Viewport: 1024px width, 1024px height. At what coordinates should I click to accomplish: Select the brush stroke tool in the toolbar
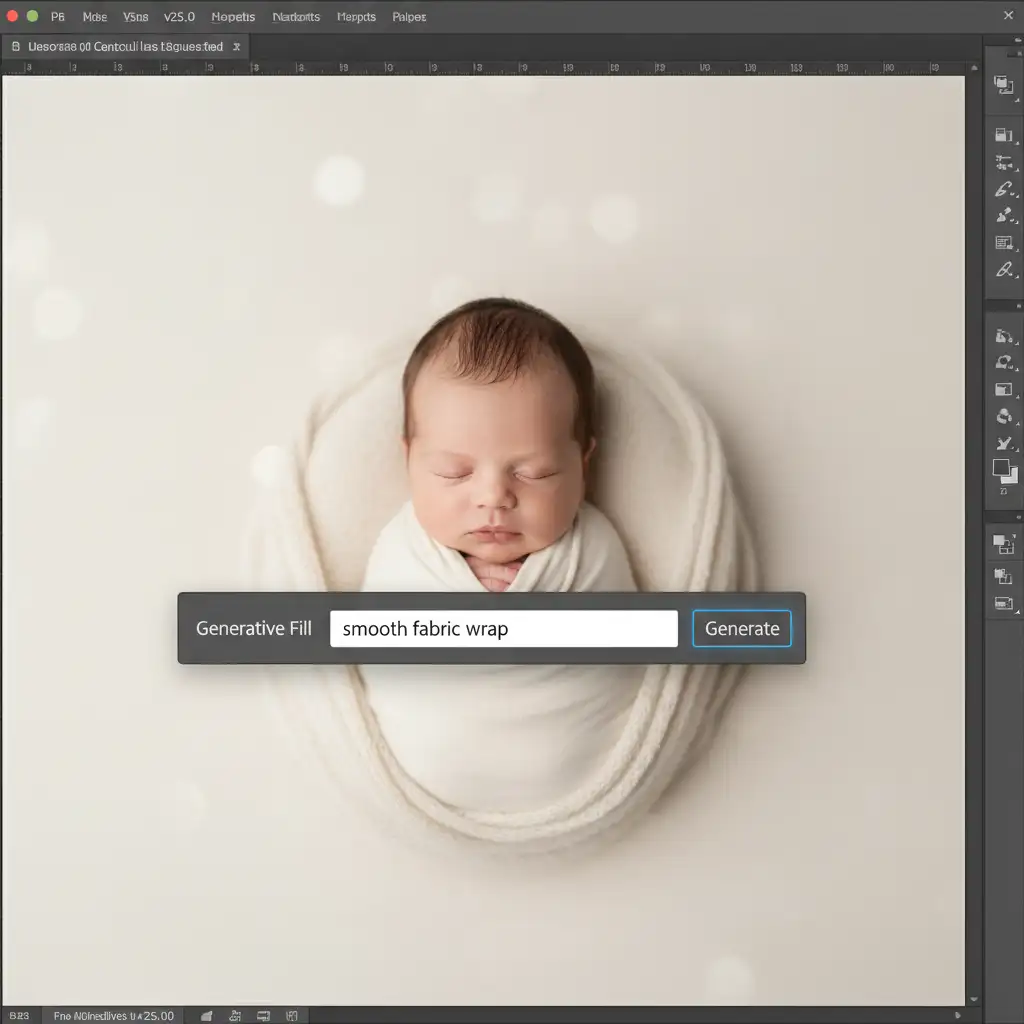pyautogui.click(x=1004, y=189)
